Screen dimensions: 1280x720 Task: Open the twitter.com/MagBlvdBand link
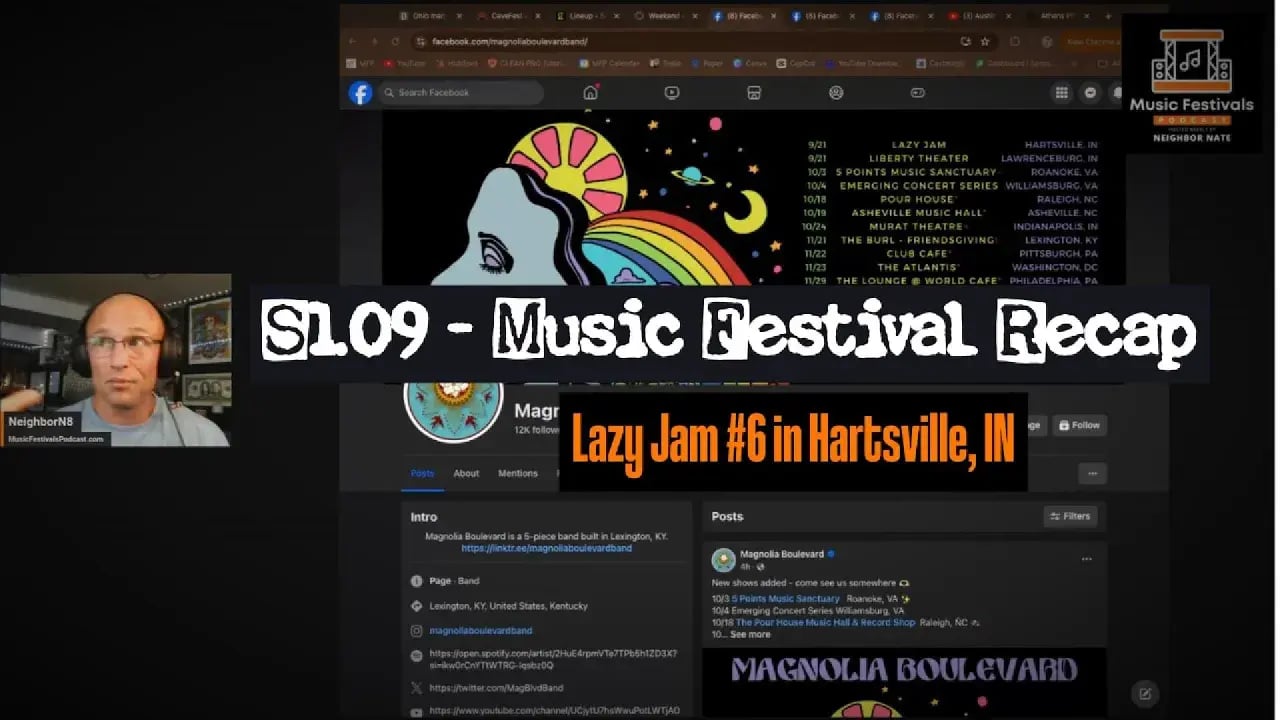[496, 688]
